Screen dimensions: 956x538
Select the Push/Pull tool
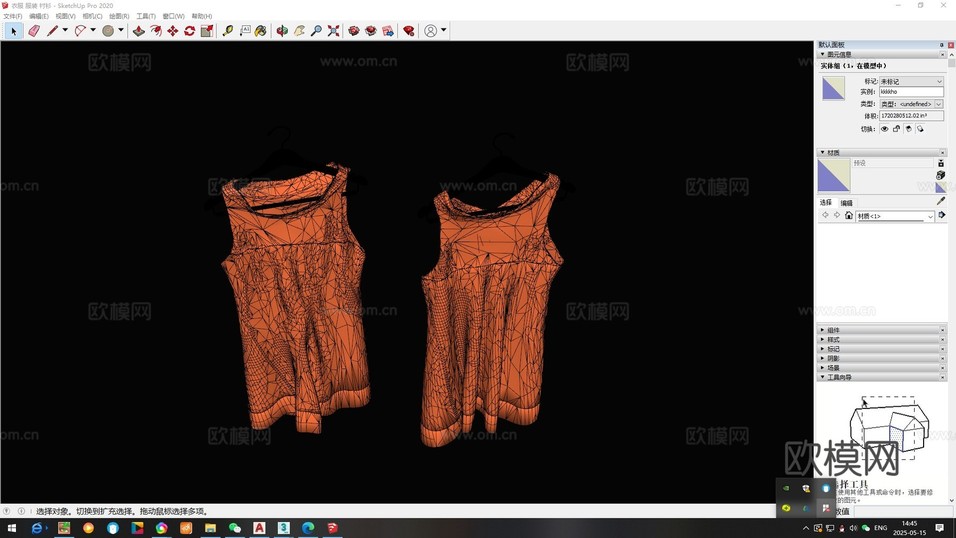[139, 30]
